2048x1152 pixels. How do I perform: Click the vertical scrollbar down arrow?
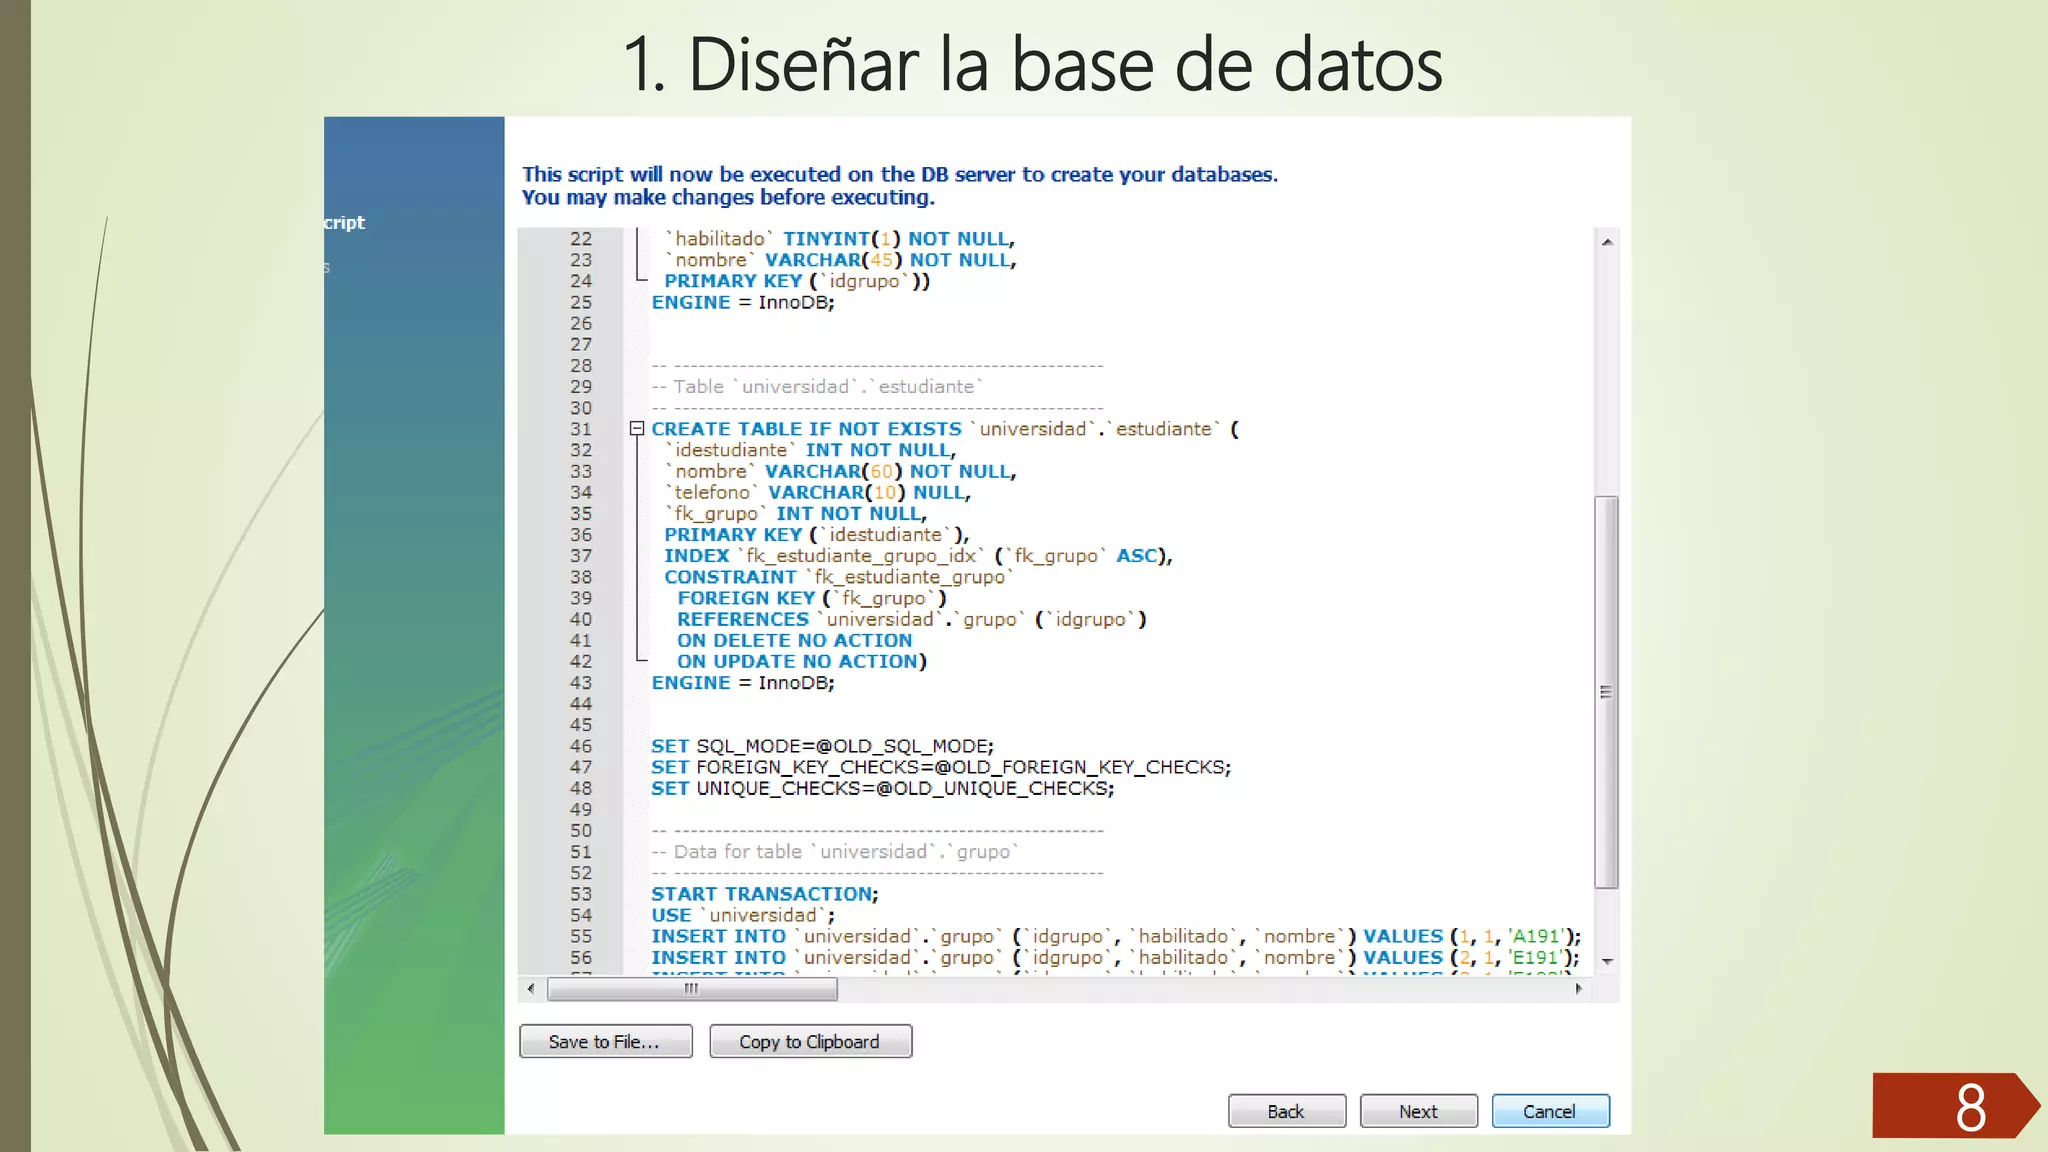1606,961
